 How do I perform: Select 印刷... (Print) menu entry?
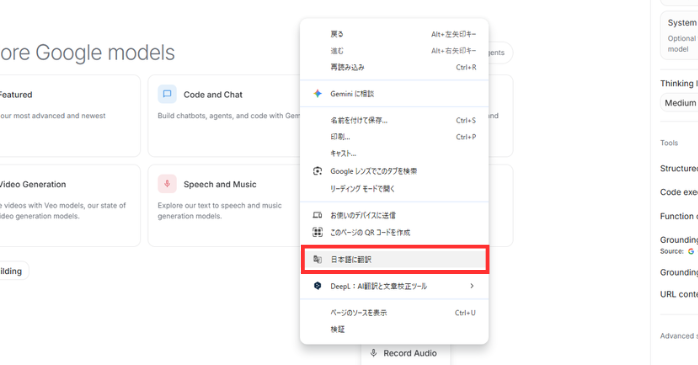pyautogui.click(x=394, y=137)
